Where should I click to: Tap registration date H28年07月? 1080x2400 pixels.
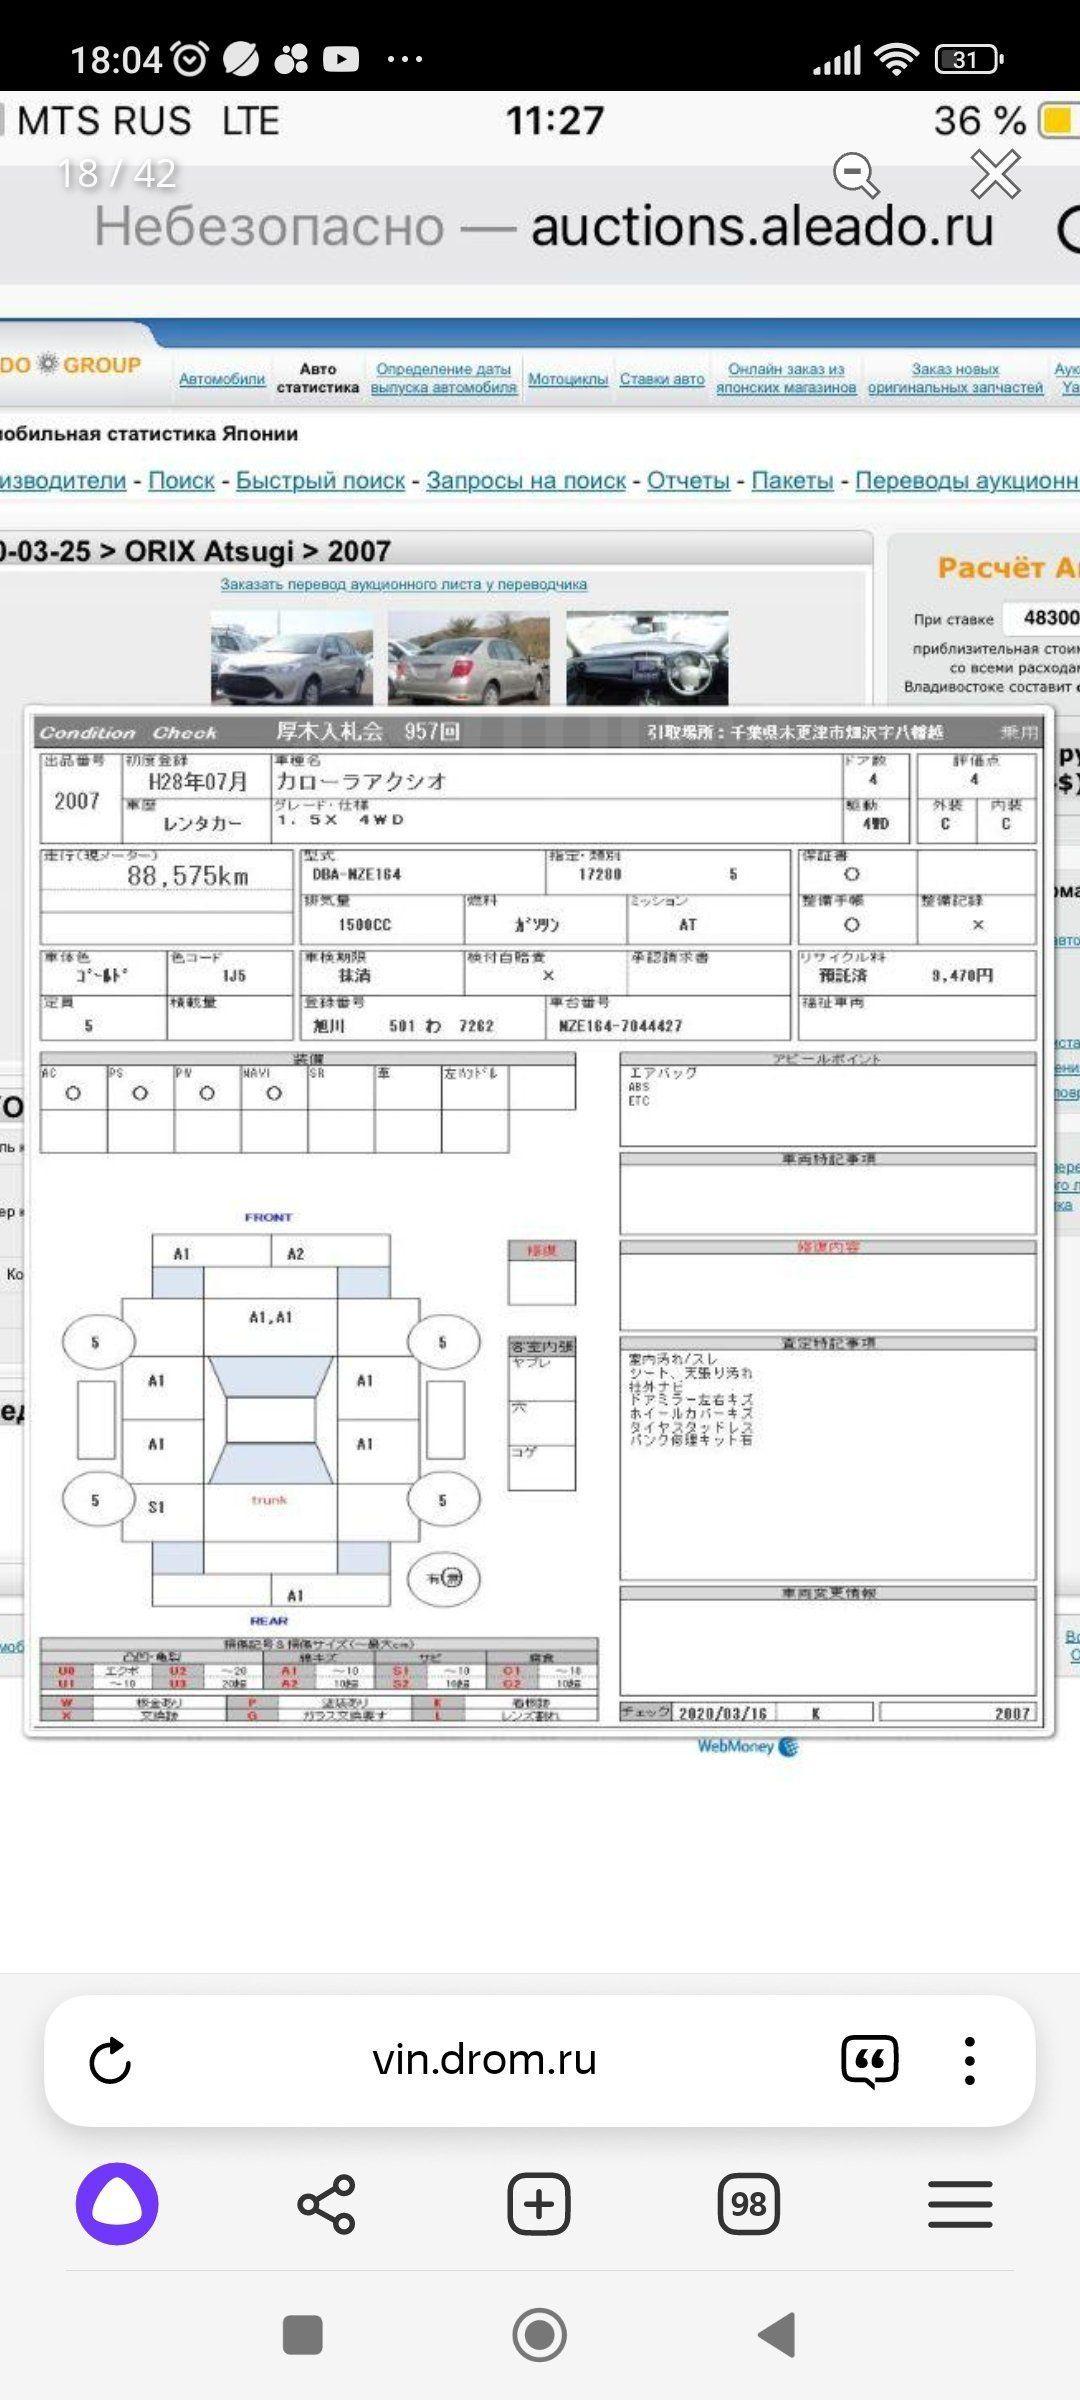click(197, 782)
